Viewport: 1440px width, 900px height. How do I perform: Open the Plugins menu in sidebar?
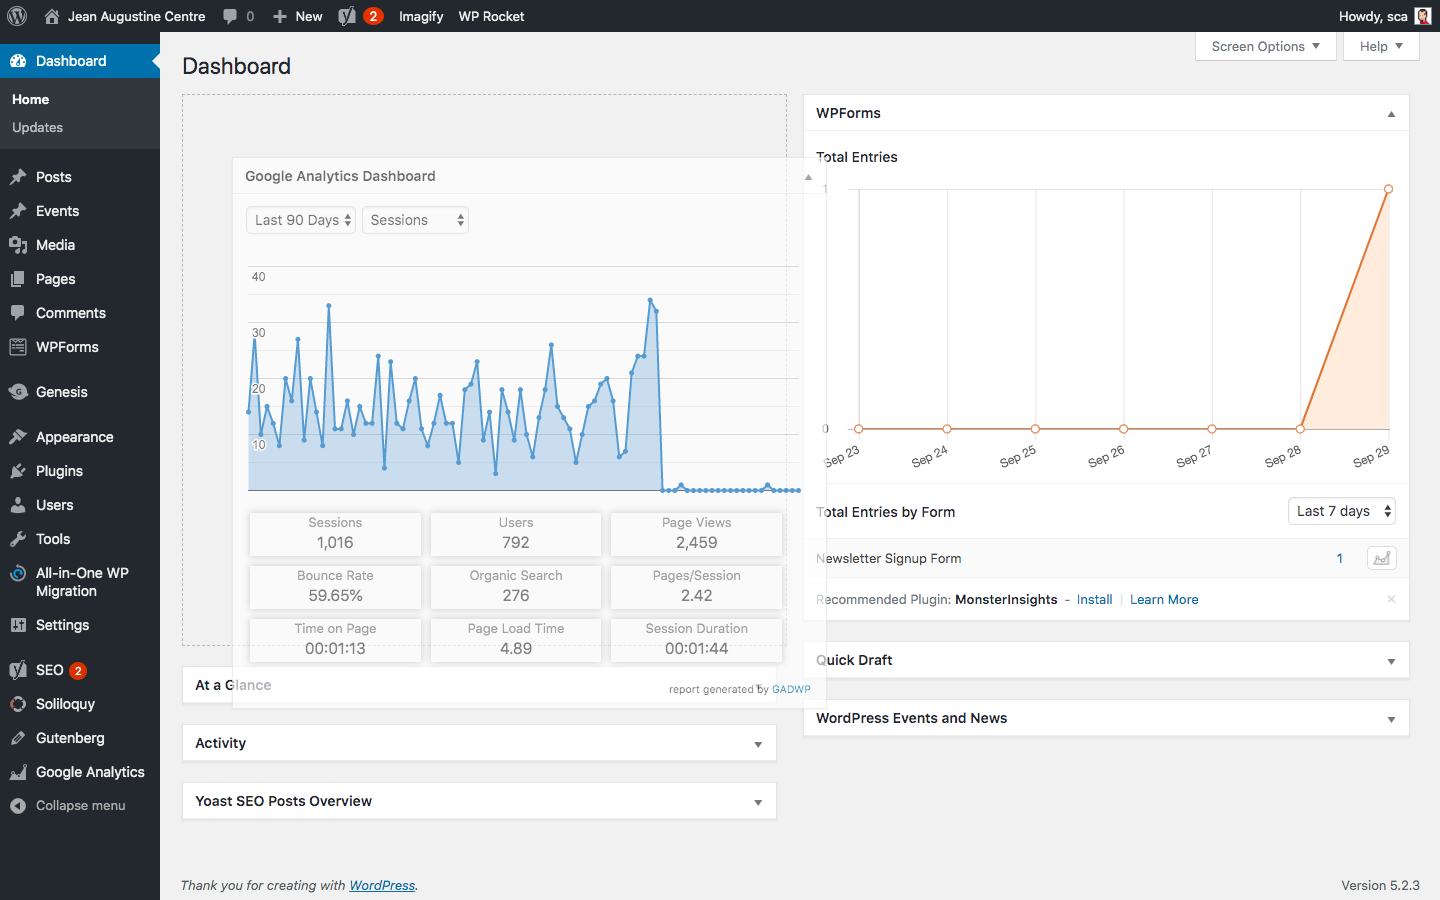click(x=59, y=471)
